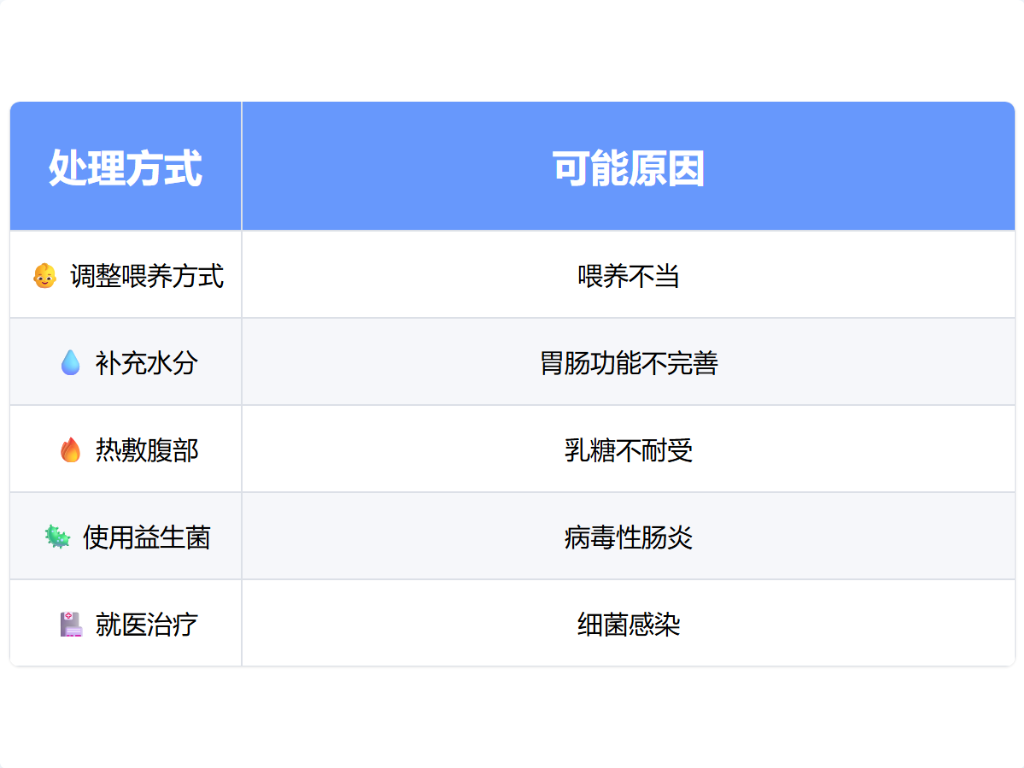Image resolution: width=1024 pixels, height=768 pixels.
Task: Click the 调整喂养方式 text label
Action: point(147,276)
